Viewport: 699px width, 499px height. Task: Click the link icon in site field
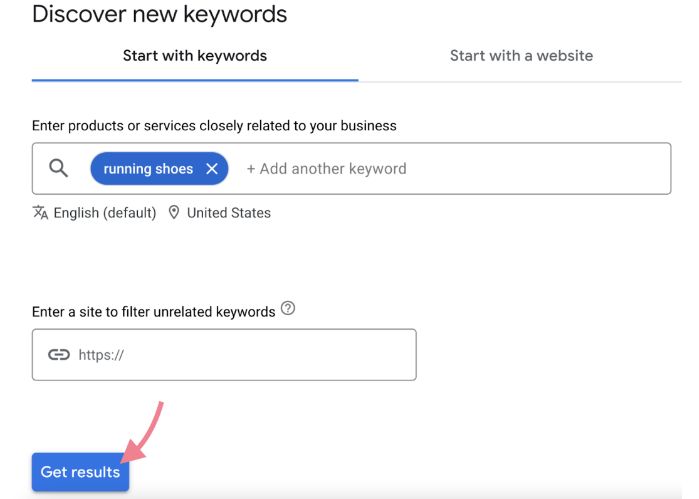point(59,355)
